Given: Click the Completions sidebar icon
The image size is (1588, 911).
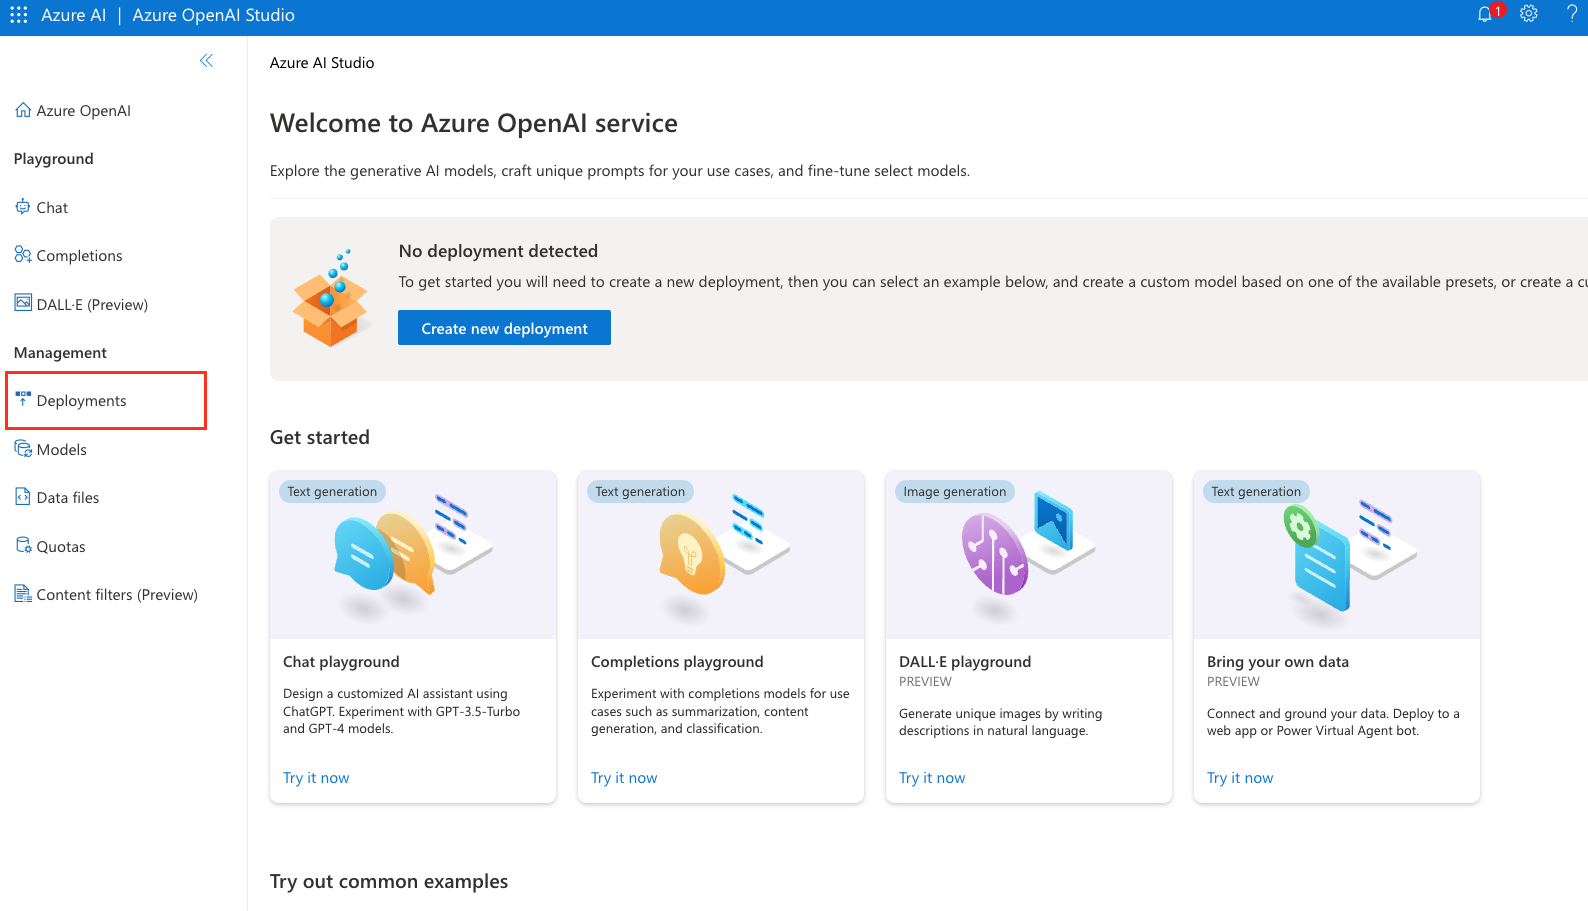Looking at the screenshot, I should (x=23, y=255).
